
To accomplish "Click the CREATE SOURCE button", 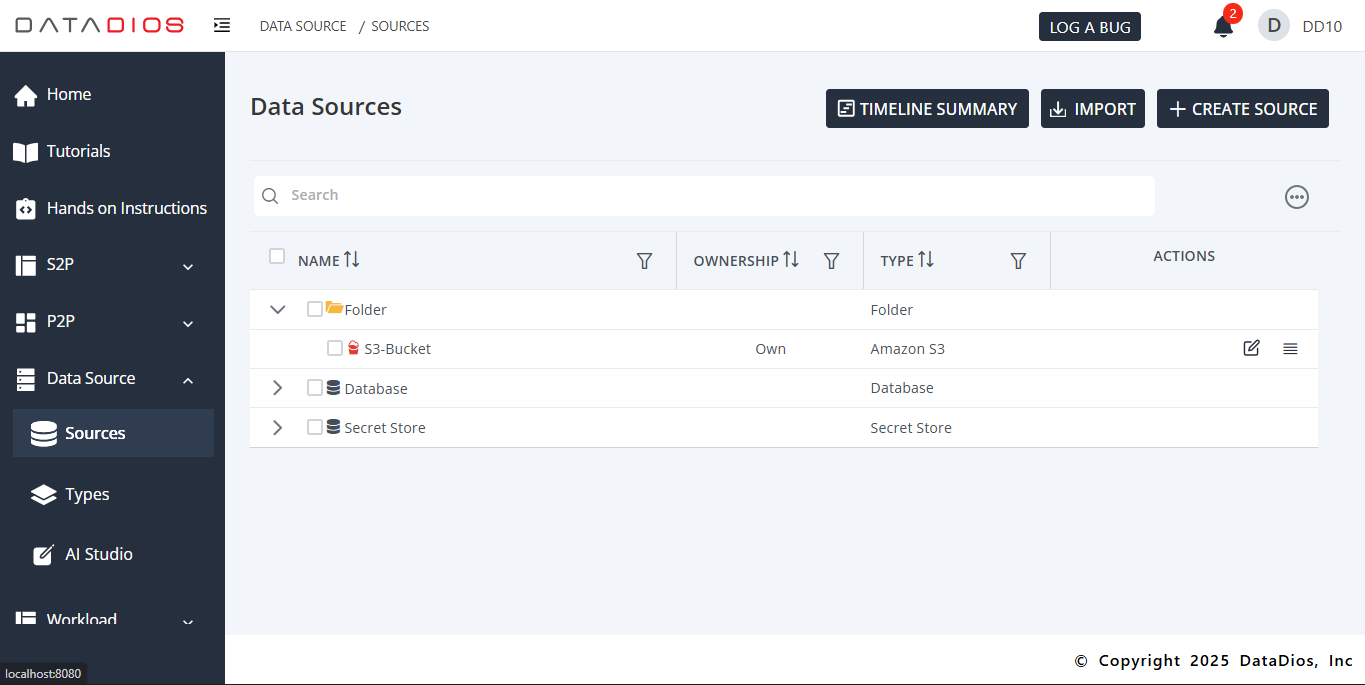I will click(x=1242, y=109).
